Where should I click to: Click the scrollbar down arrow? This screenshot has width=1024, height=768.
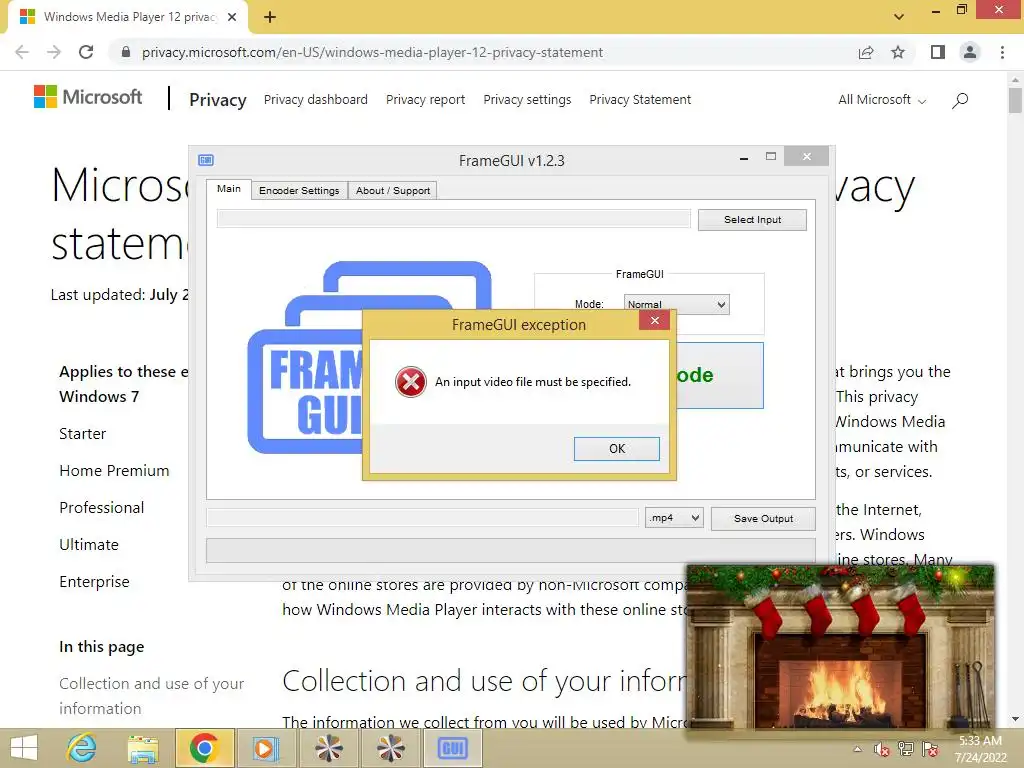tap(1015, 720)
